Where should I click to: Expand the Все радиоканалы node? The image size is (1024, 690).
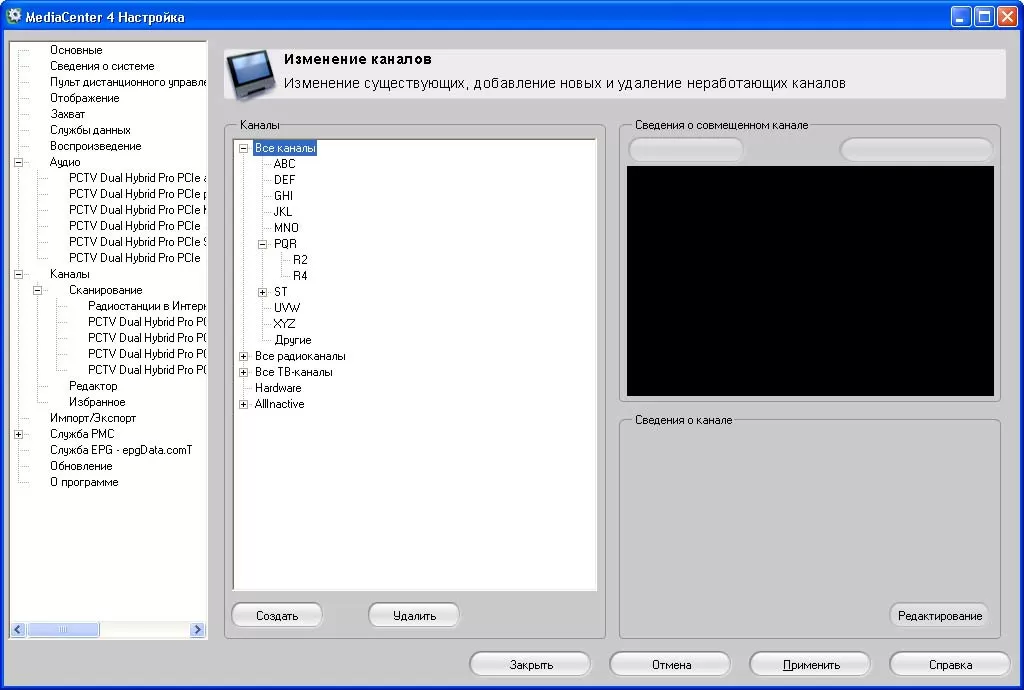coord(243,356)
